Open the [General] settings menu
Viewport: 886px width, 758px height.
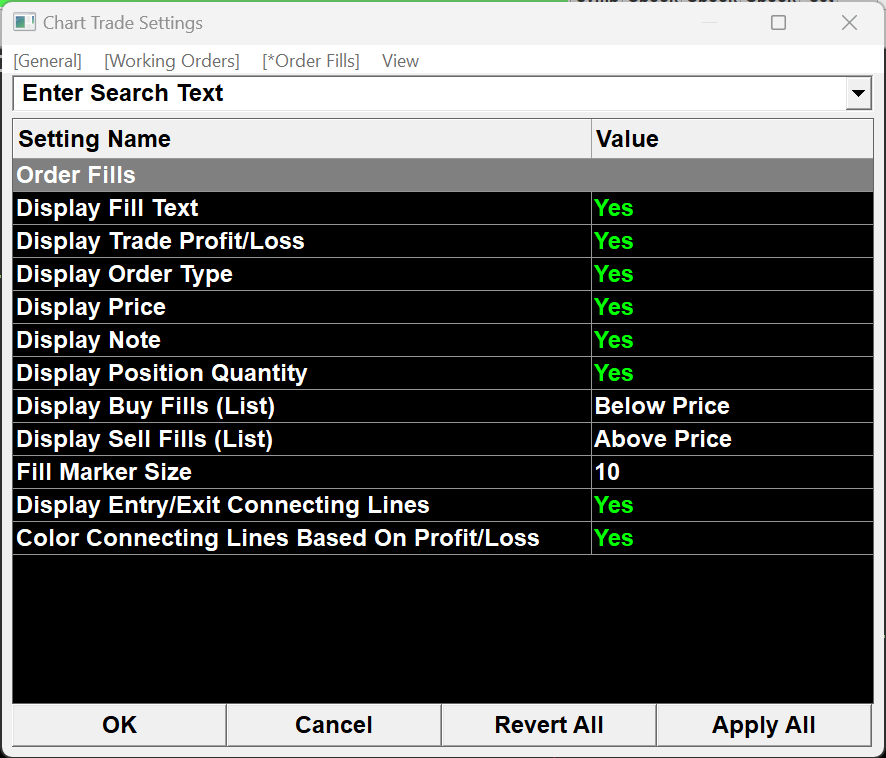pos(47,61)
